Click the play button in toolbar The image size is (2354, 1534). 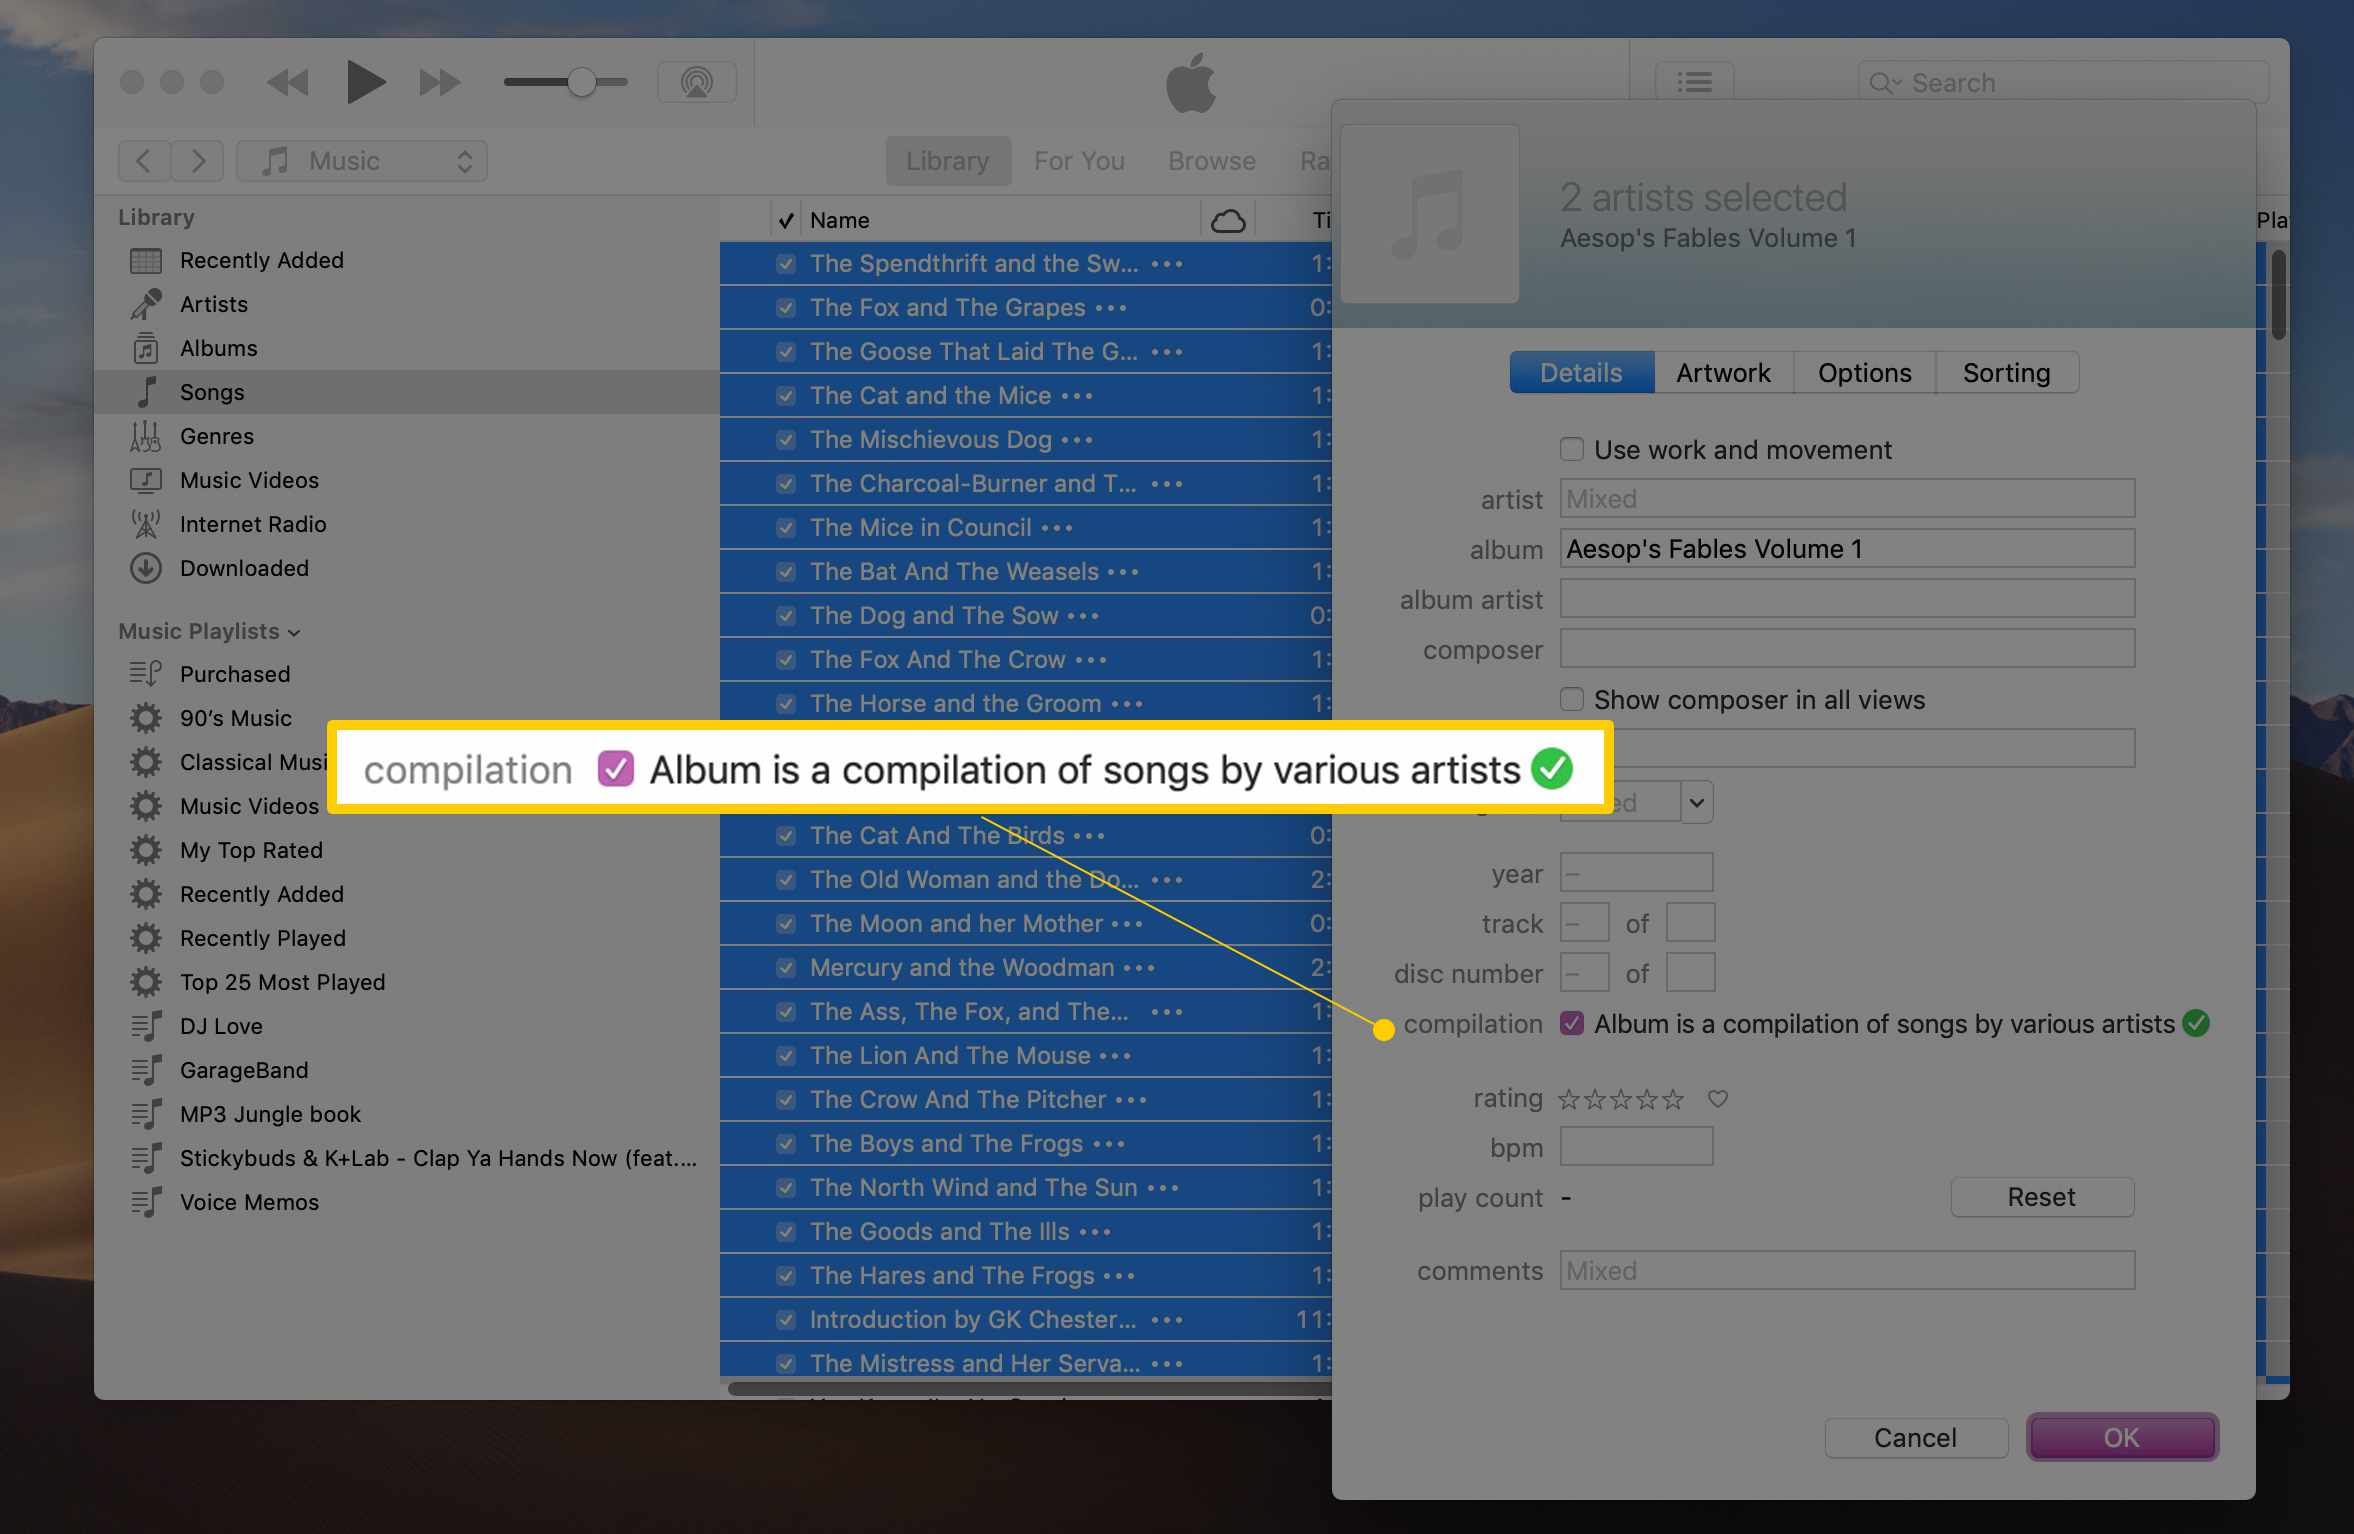coord(365,81)
